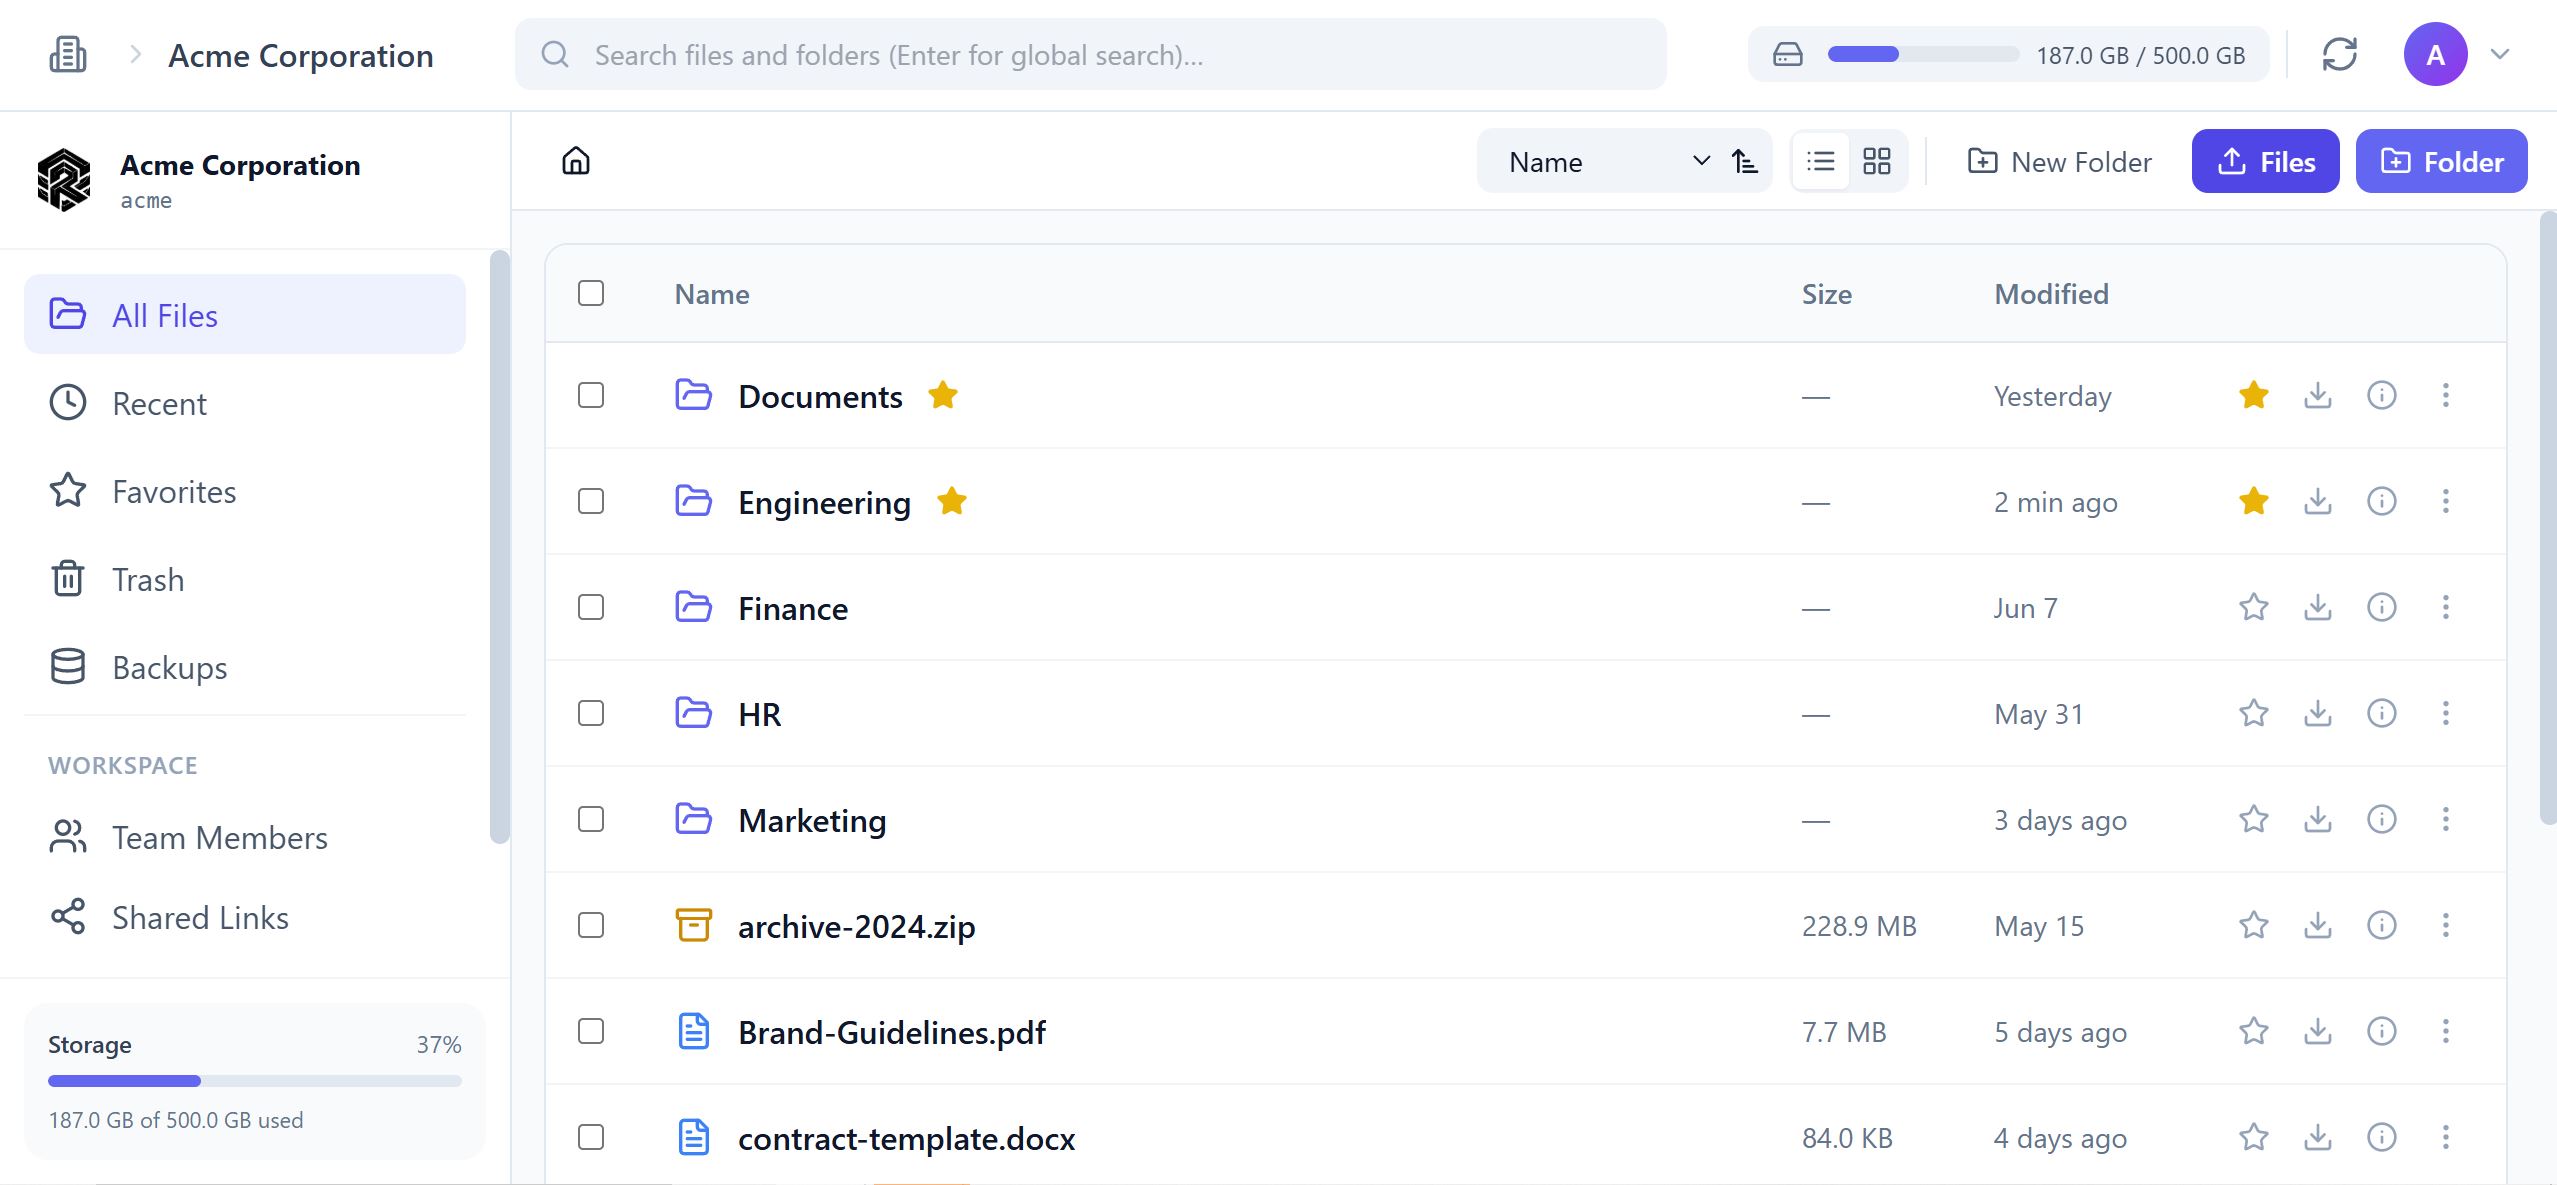2557x1185 pixels.
Task: Show info for the Marketing folder
Action: pyautogui.click(x=2382, y=819)
